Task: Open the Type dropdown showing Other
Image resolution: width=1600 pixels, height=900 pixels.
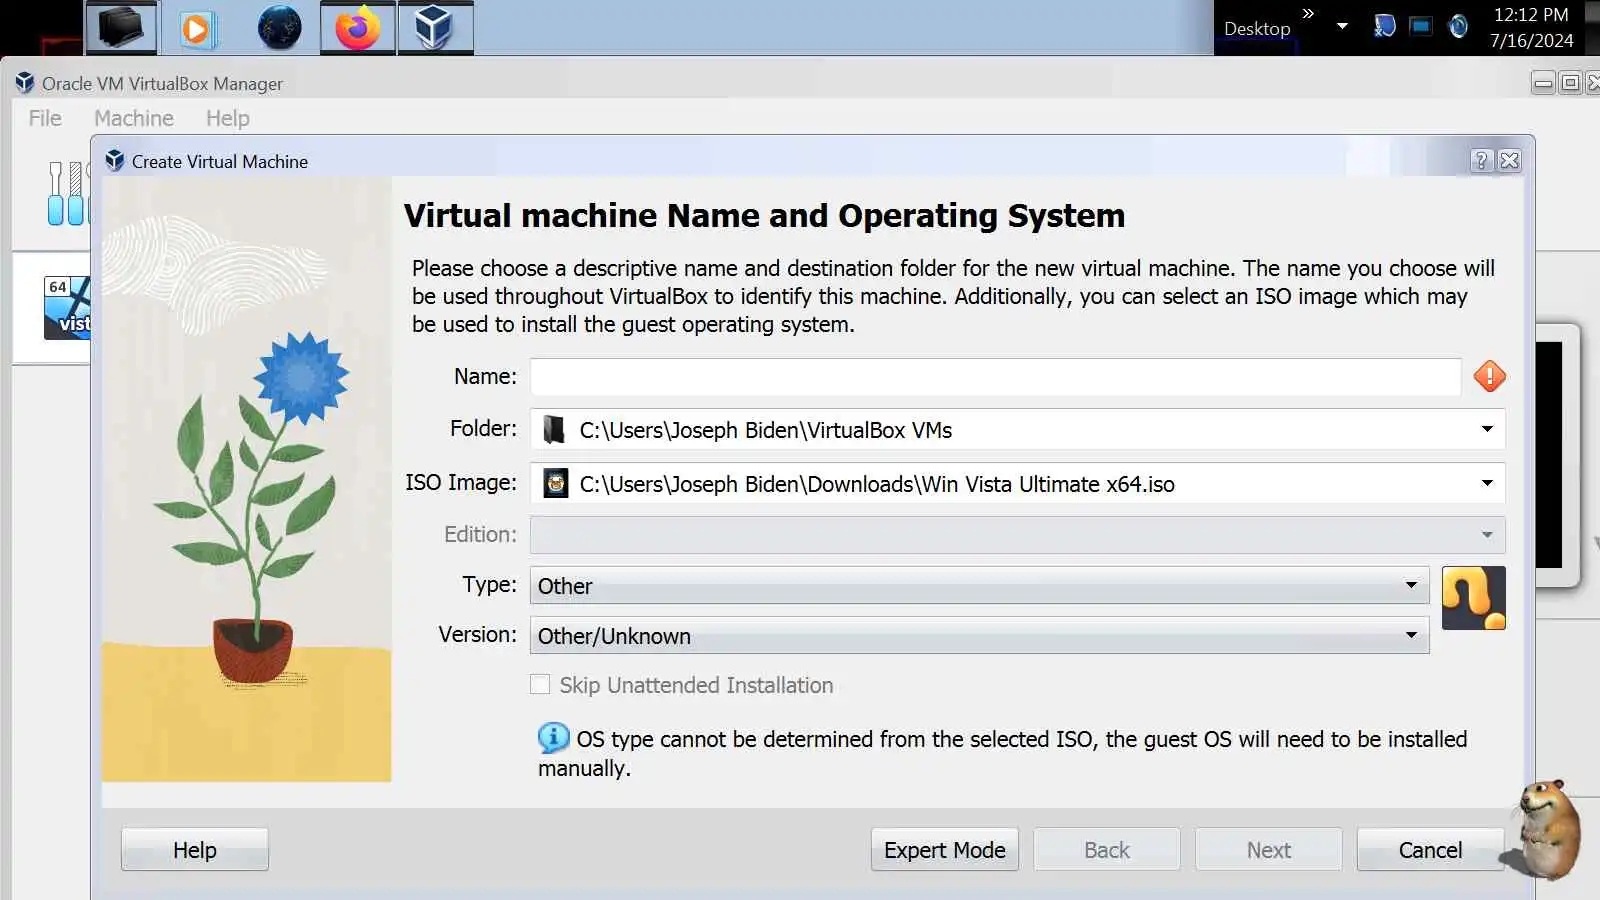Action: pos(979,585)
